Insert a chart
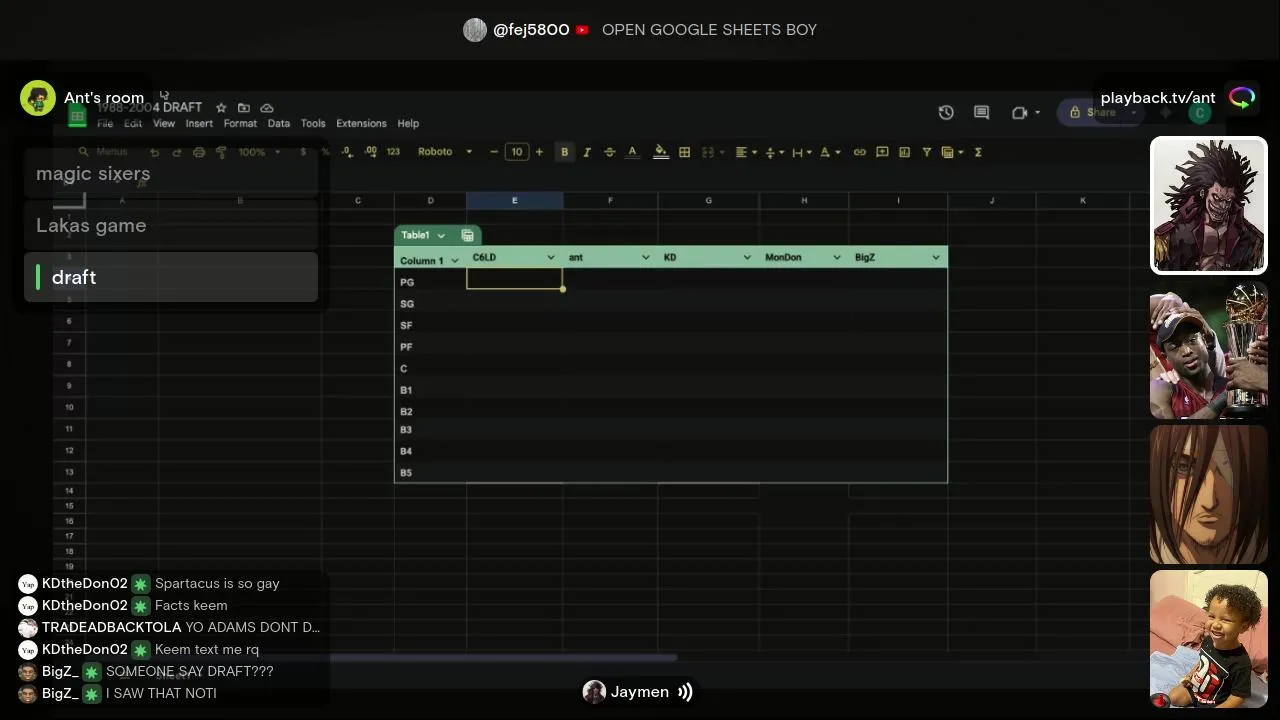The image size is (1280, 720). click(904, 152)
